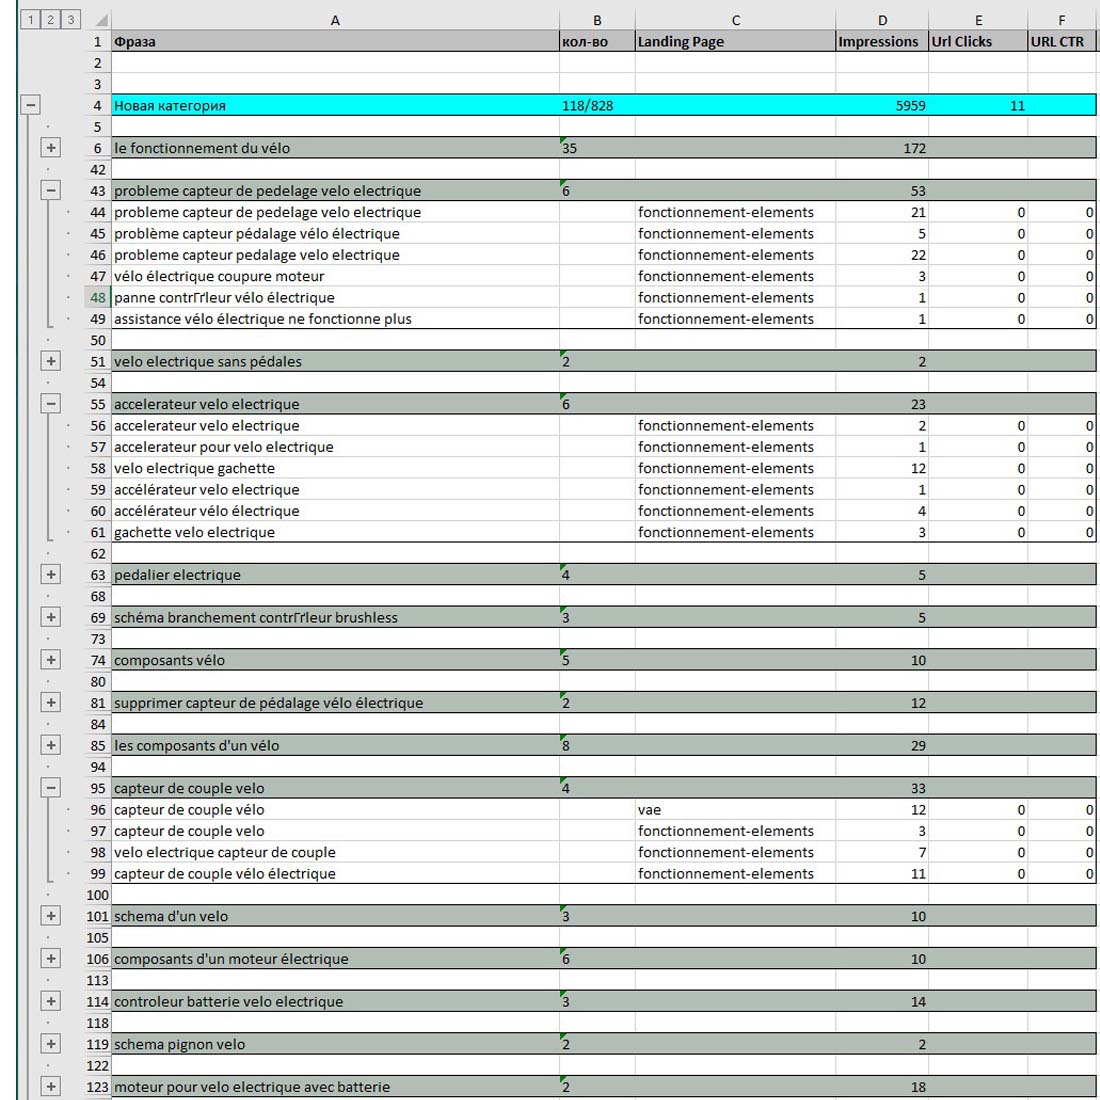
Task: Collapse the Новая категория group
Action: [x=30, y=105]
